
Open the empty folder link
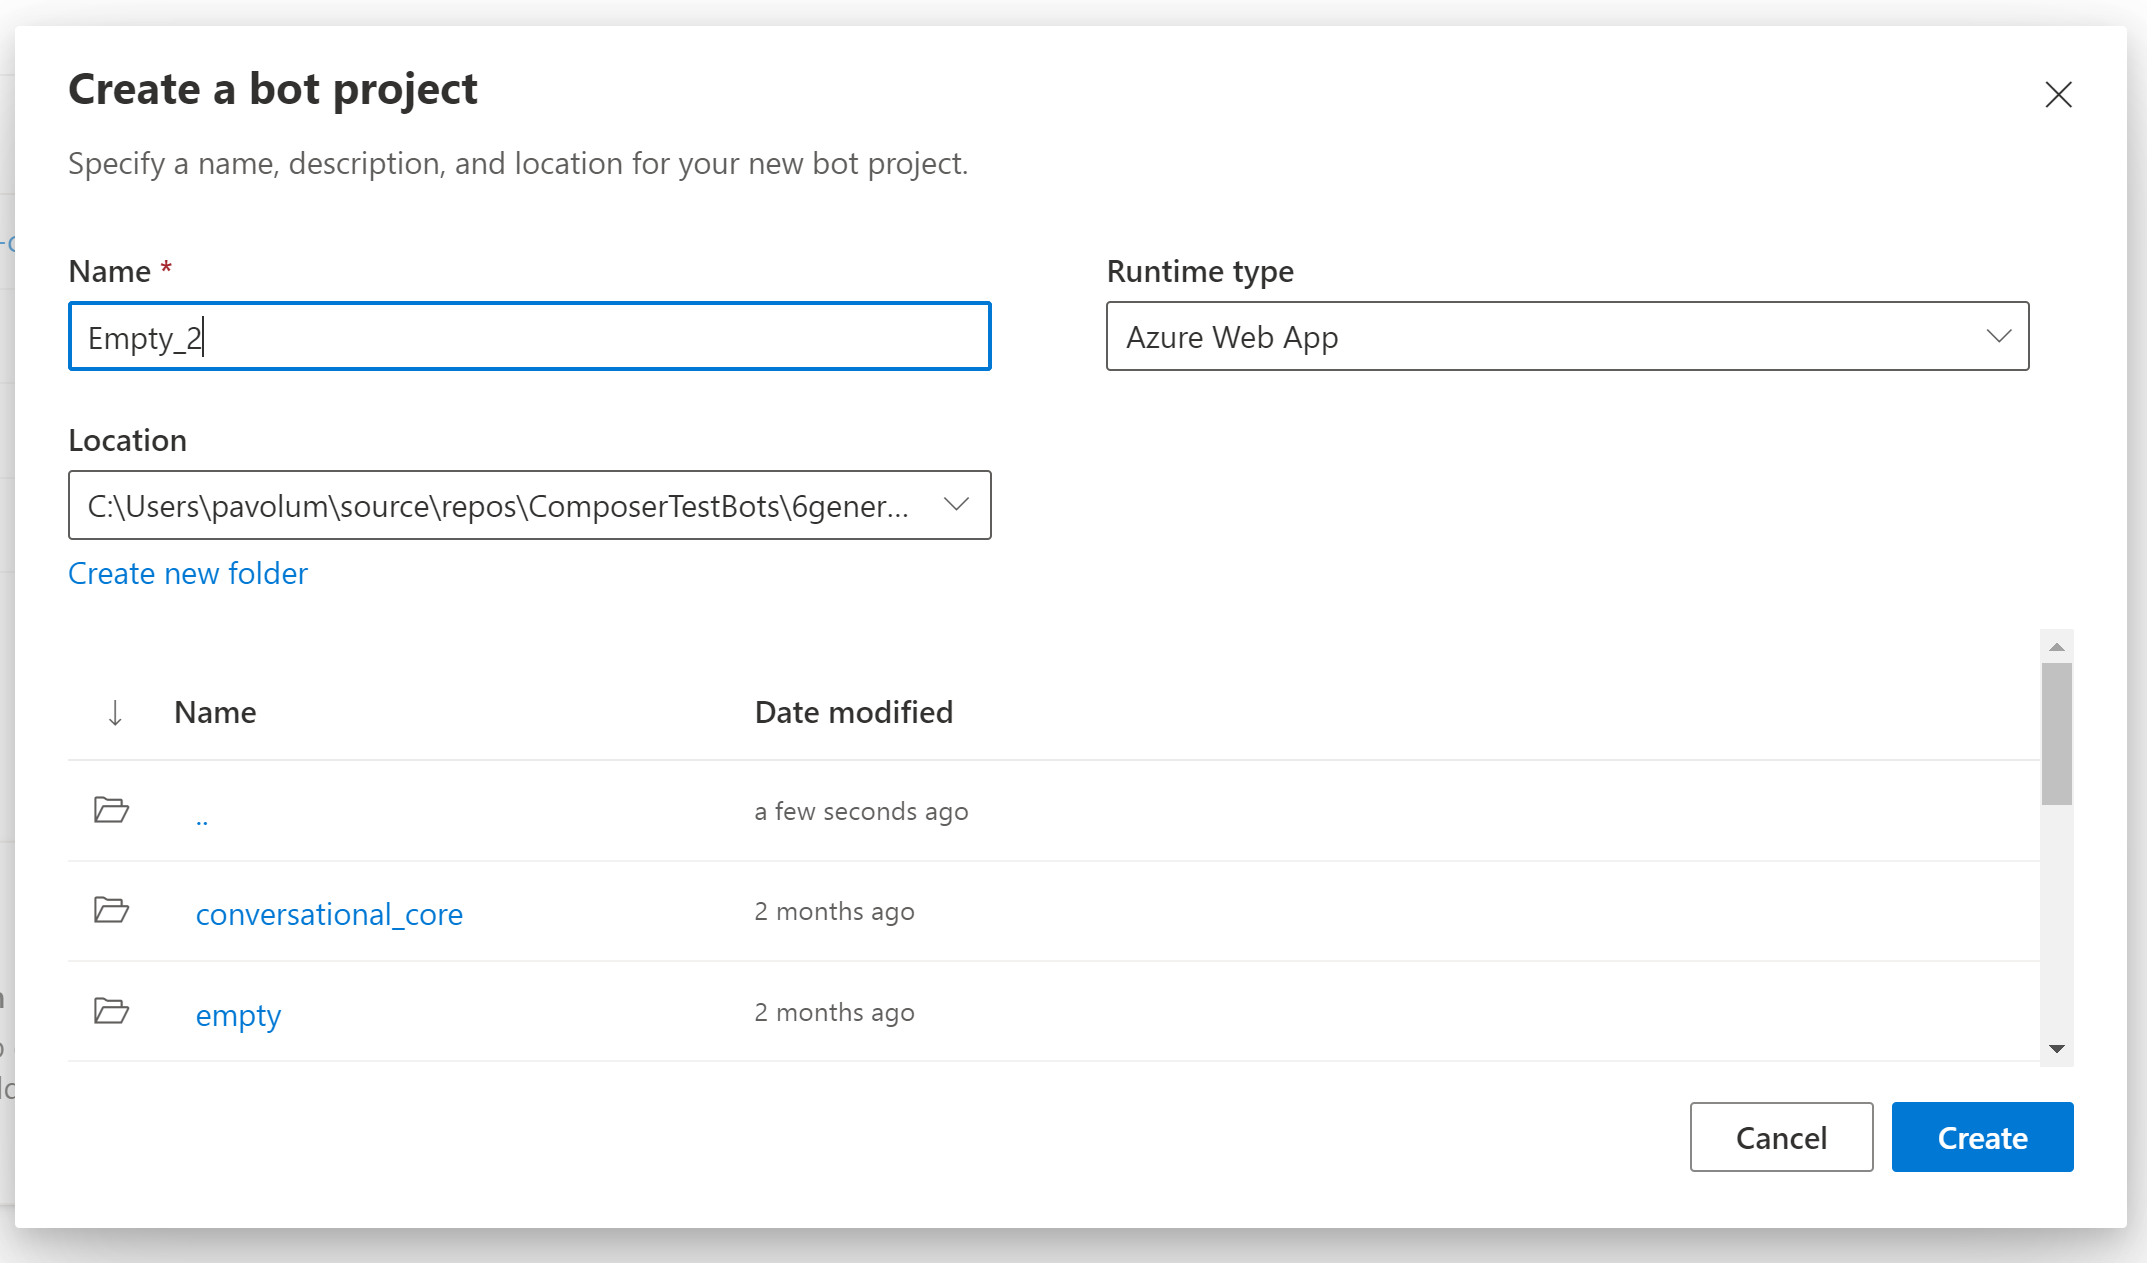238,1015
